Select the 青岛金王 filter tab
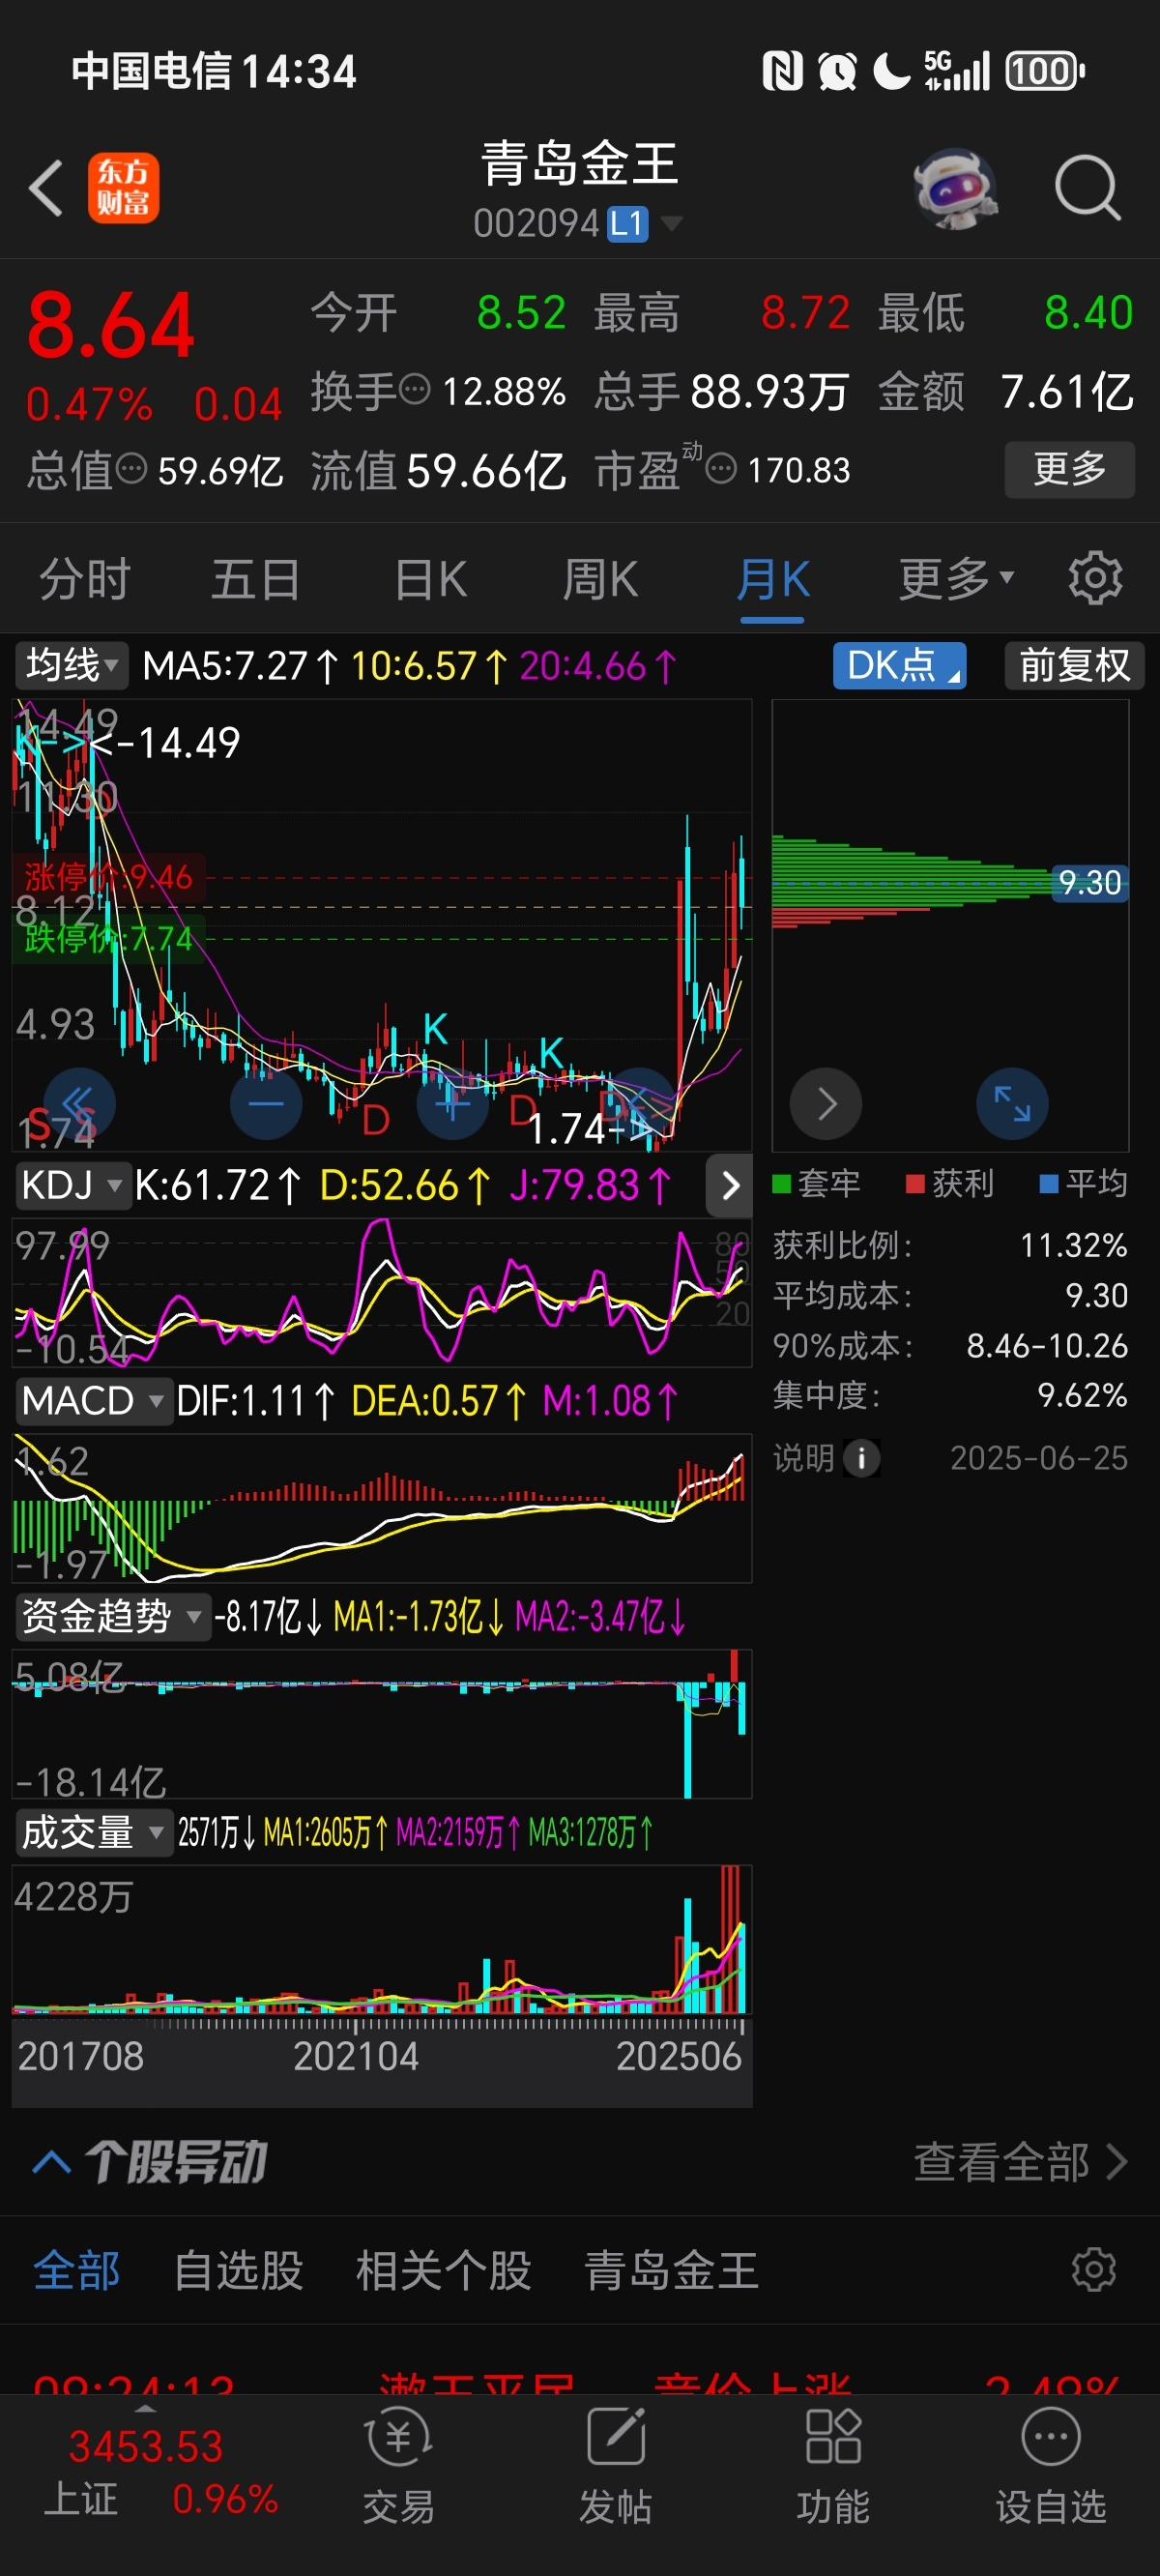The width and height of the screenshot is (1160, 2576). click(x=670, y=2269)
